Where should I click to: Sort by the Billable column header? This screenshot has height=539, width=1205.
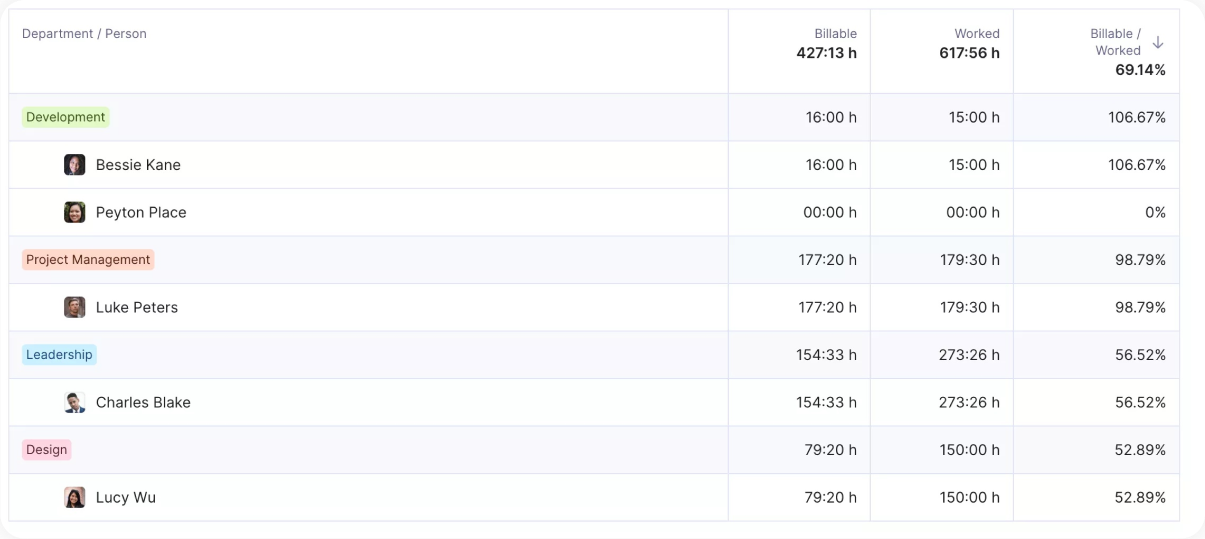[x=835, y=33]
